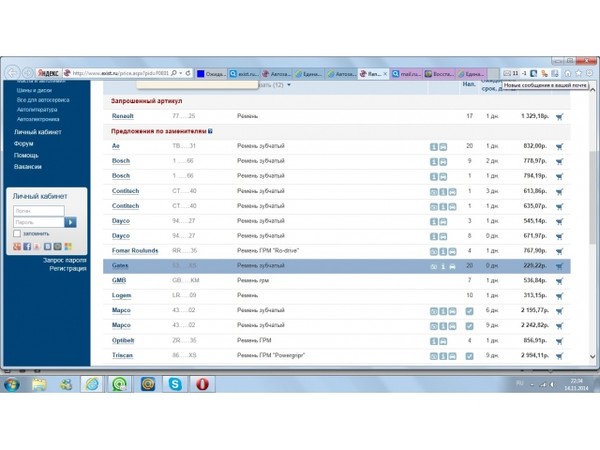Open the Gates brand link
Screen dimensions: 600x450
click(120, 266)
